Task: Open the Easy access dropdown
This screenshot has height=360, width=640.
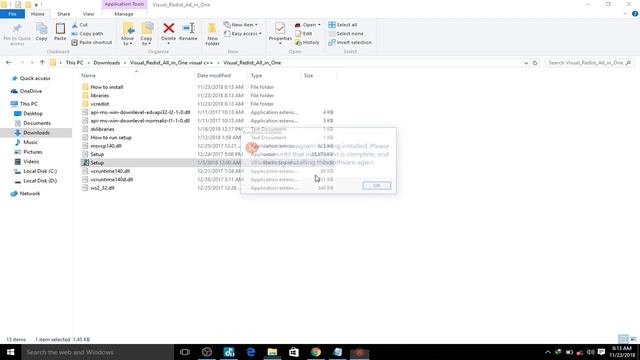Action: [243, 33]
